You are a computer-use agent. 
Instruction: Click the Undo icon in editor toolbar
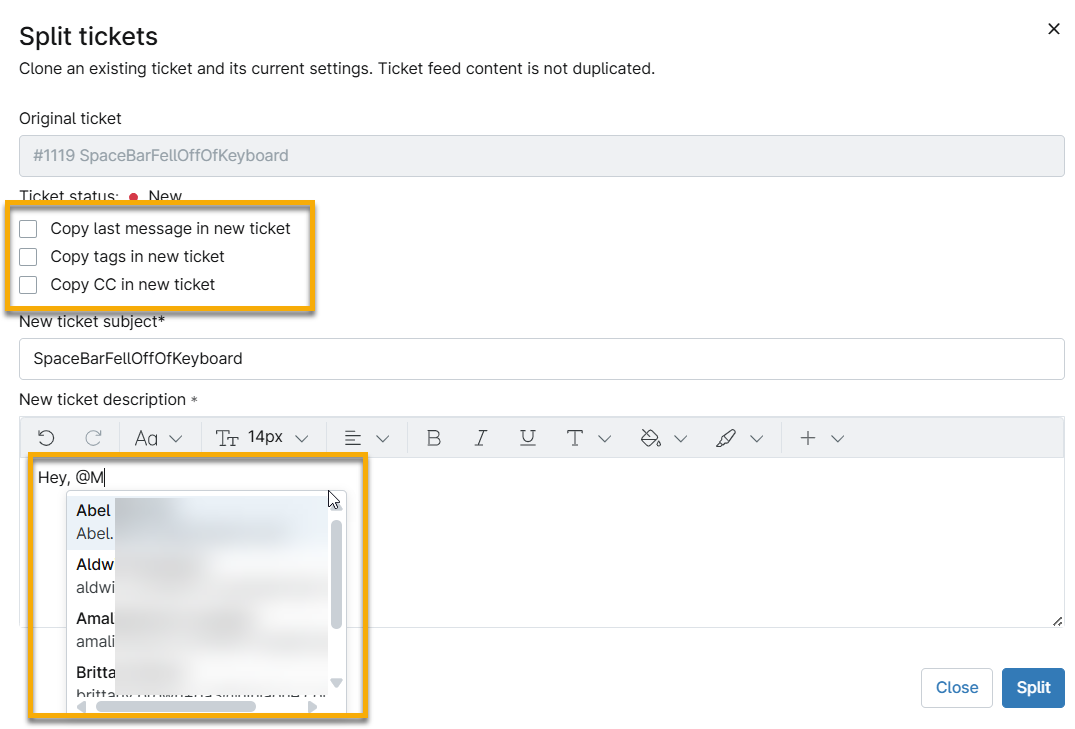click(x=45, y=438)
